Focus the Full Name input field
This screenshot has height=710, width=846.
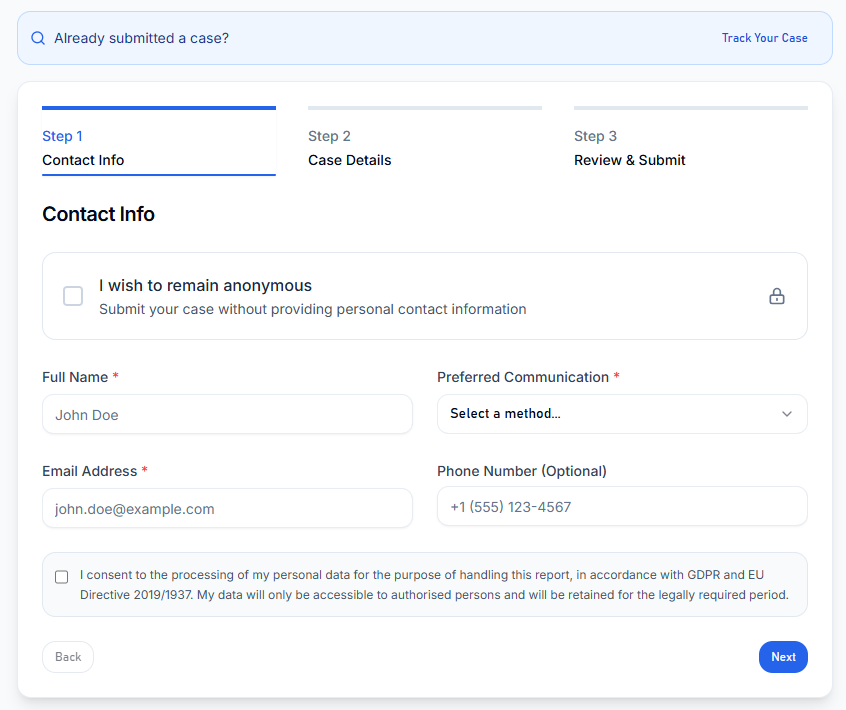(x=227, y=414)
